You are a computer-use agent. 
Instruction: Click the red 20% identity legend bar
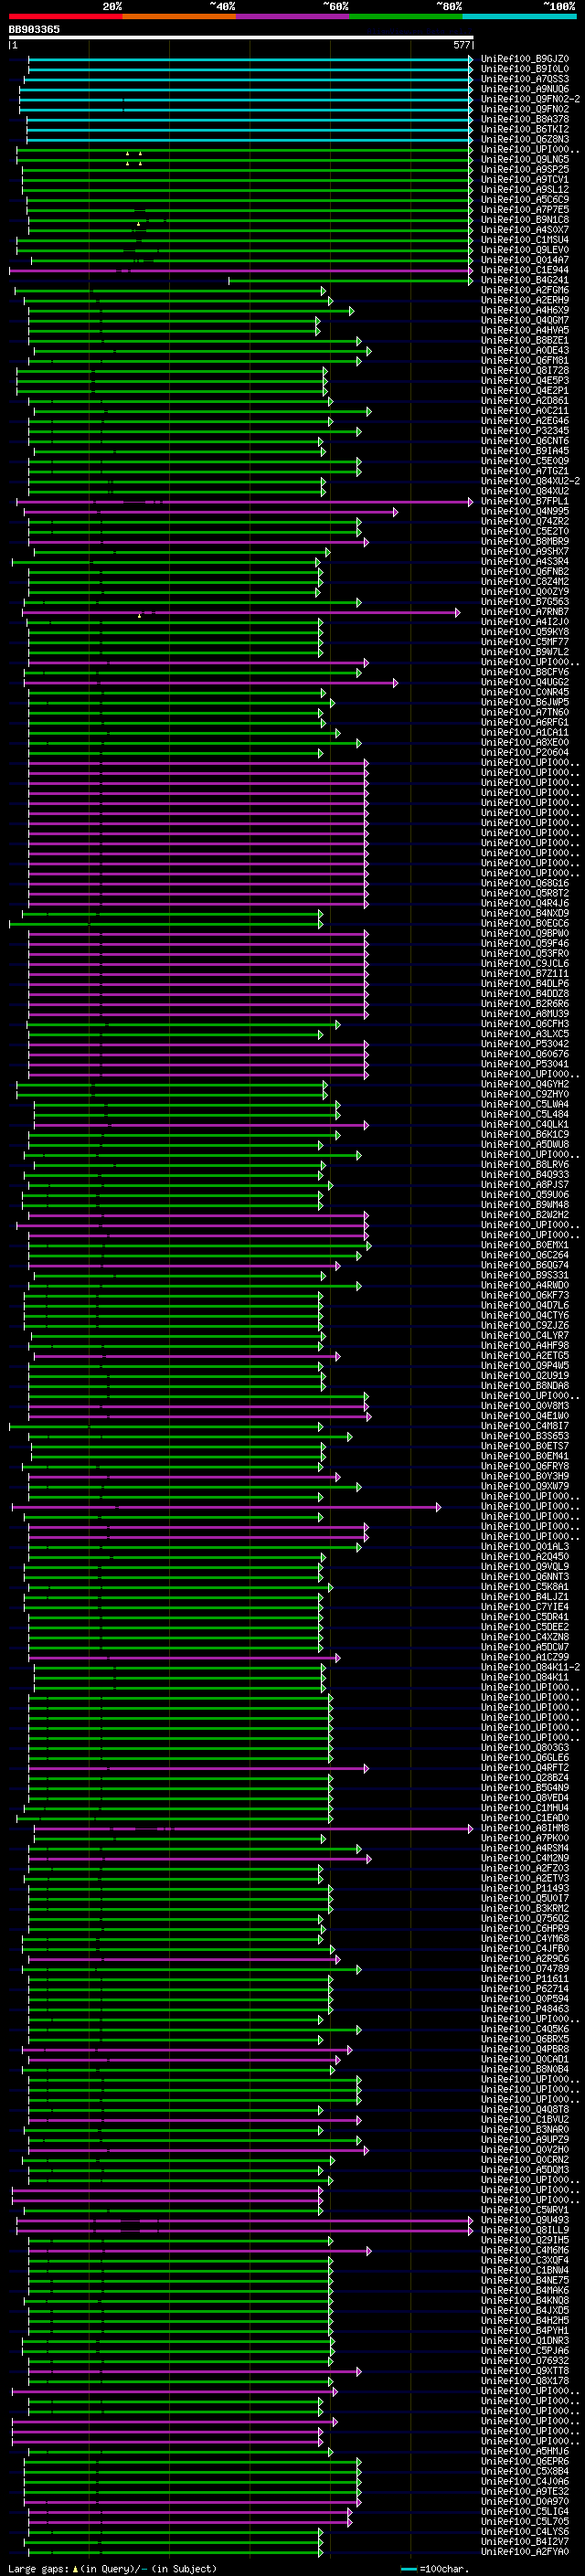(66, 16)
